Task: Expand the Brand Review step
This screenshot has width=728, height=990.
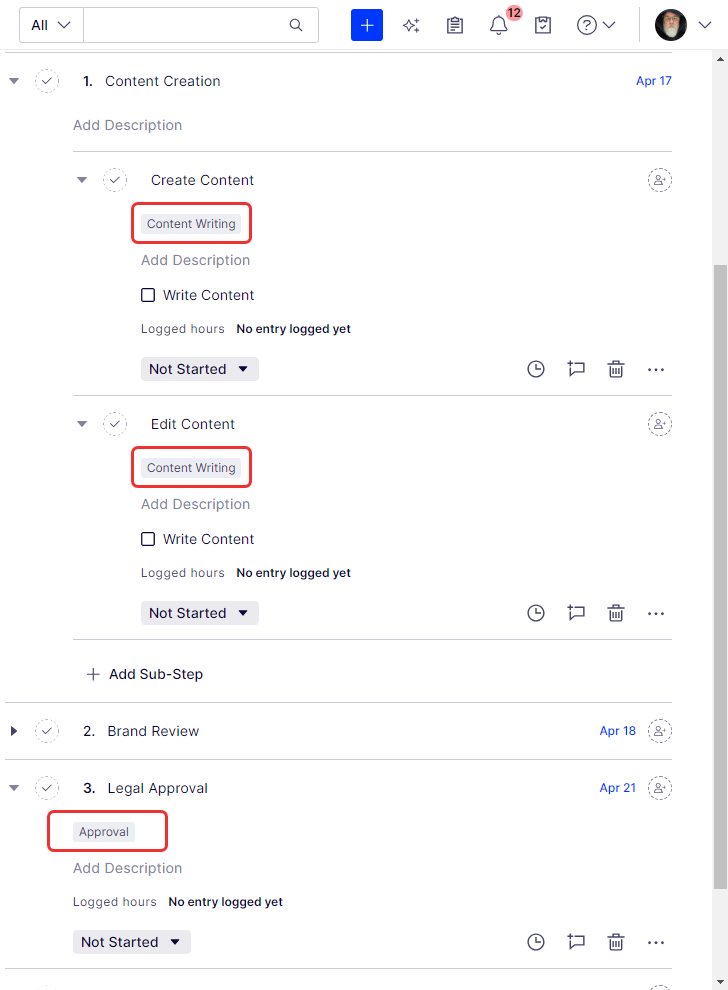Action: [x=13, y=731]
